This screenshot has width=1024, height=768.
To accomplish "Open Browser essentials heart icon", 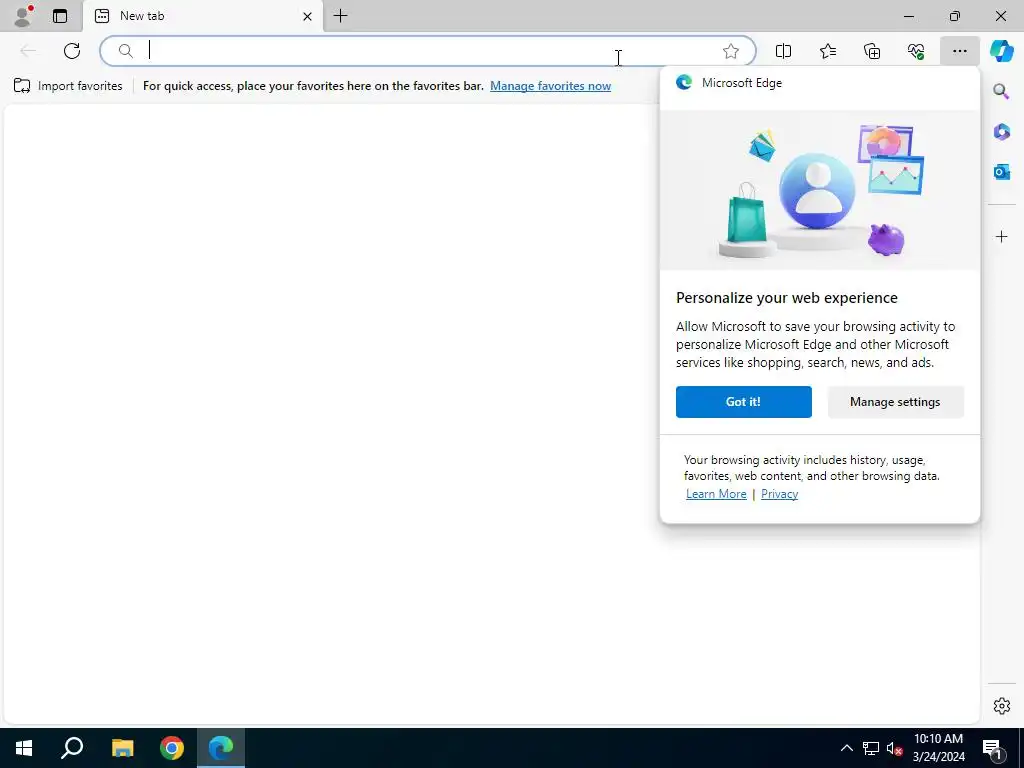I will tap(916, 51).
